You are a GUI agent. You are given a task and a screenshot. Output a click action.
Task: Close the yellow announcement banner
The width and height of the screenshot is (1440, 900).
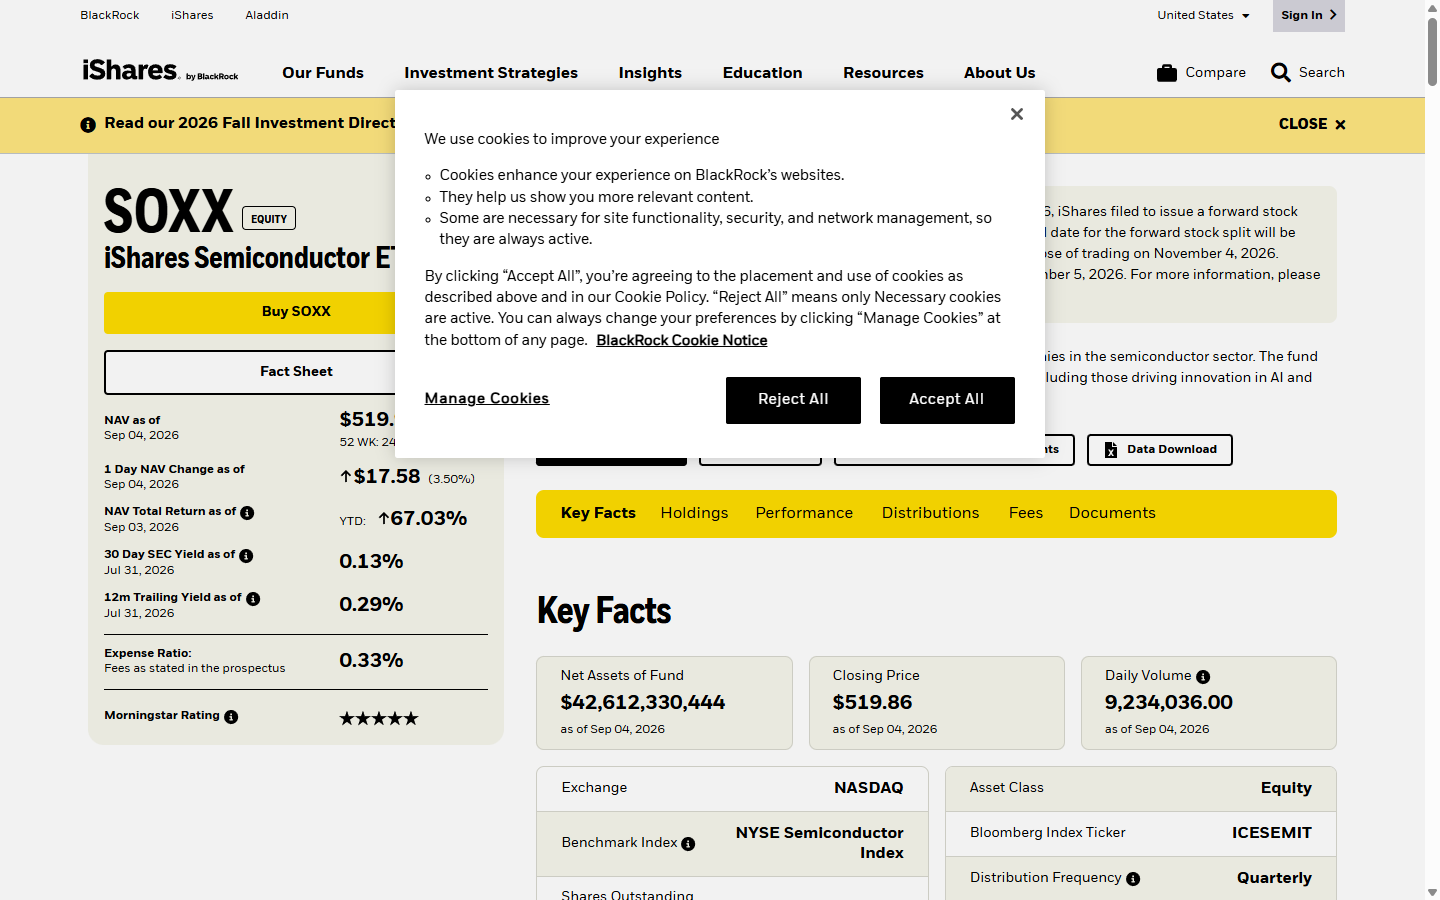tap(1312, 124)
